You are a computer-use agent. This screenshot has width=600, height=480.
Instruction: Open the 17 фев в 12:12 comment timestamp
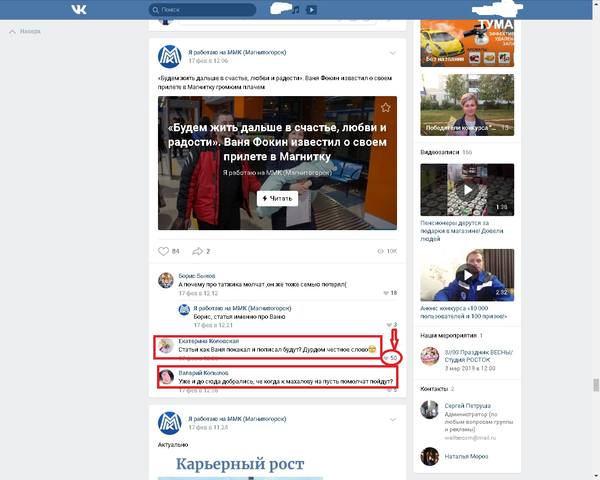click(x=198, y=293)
